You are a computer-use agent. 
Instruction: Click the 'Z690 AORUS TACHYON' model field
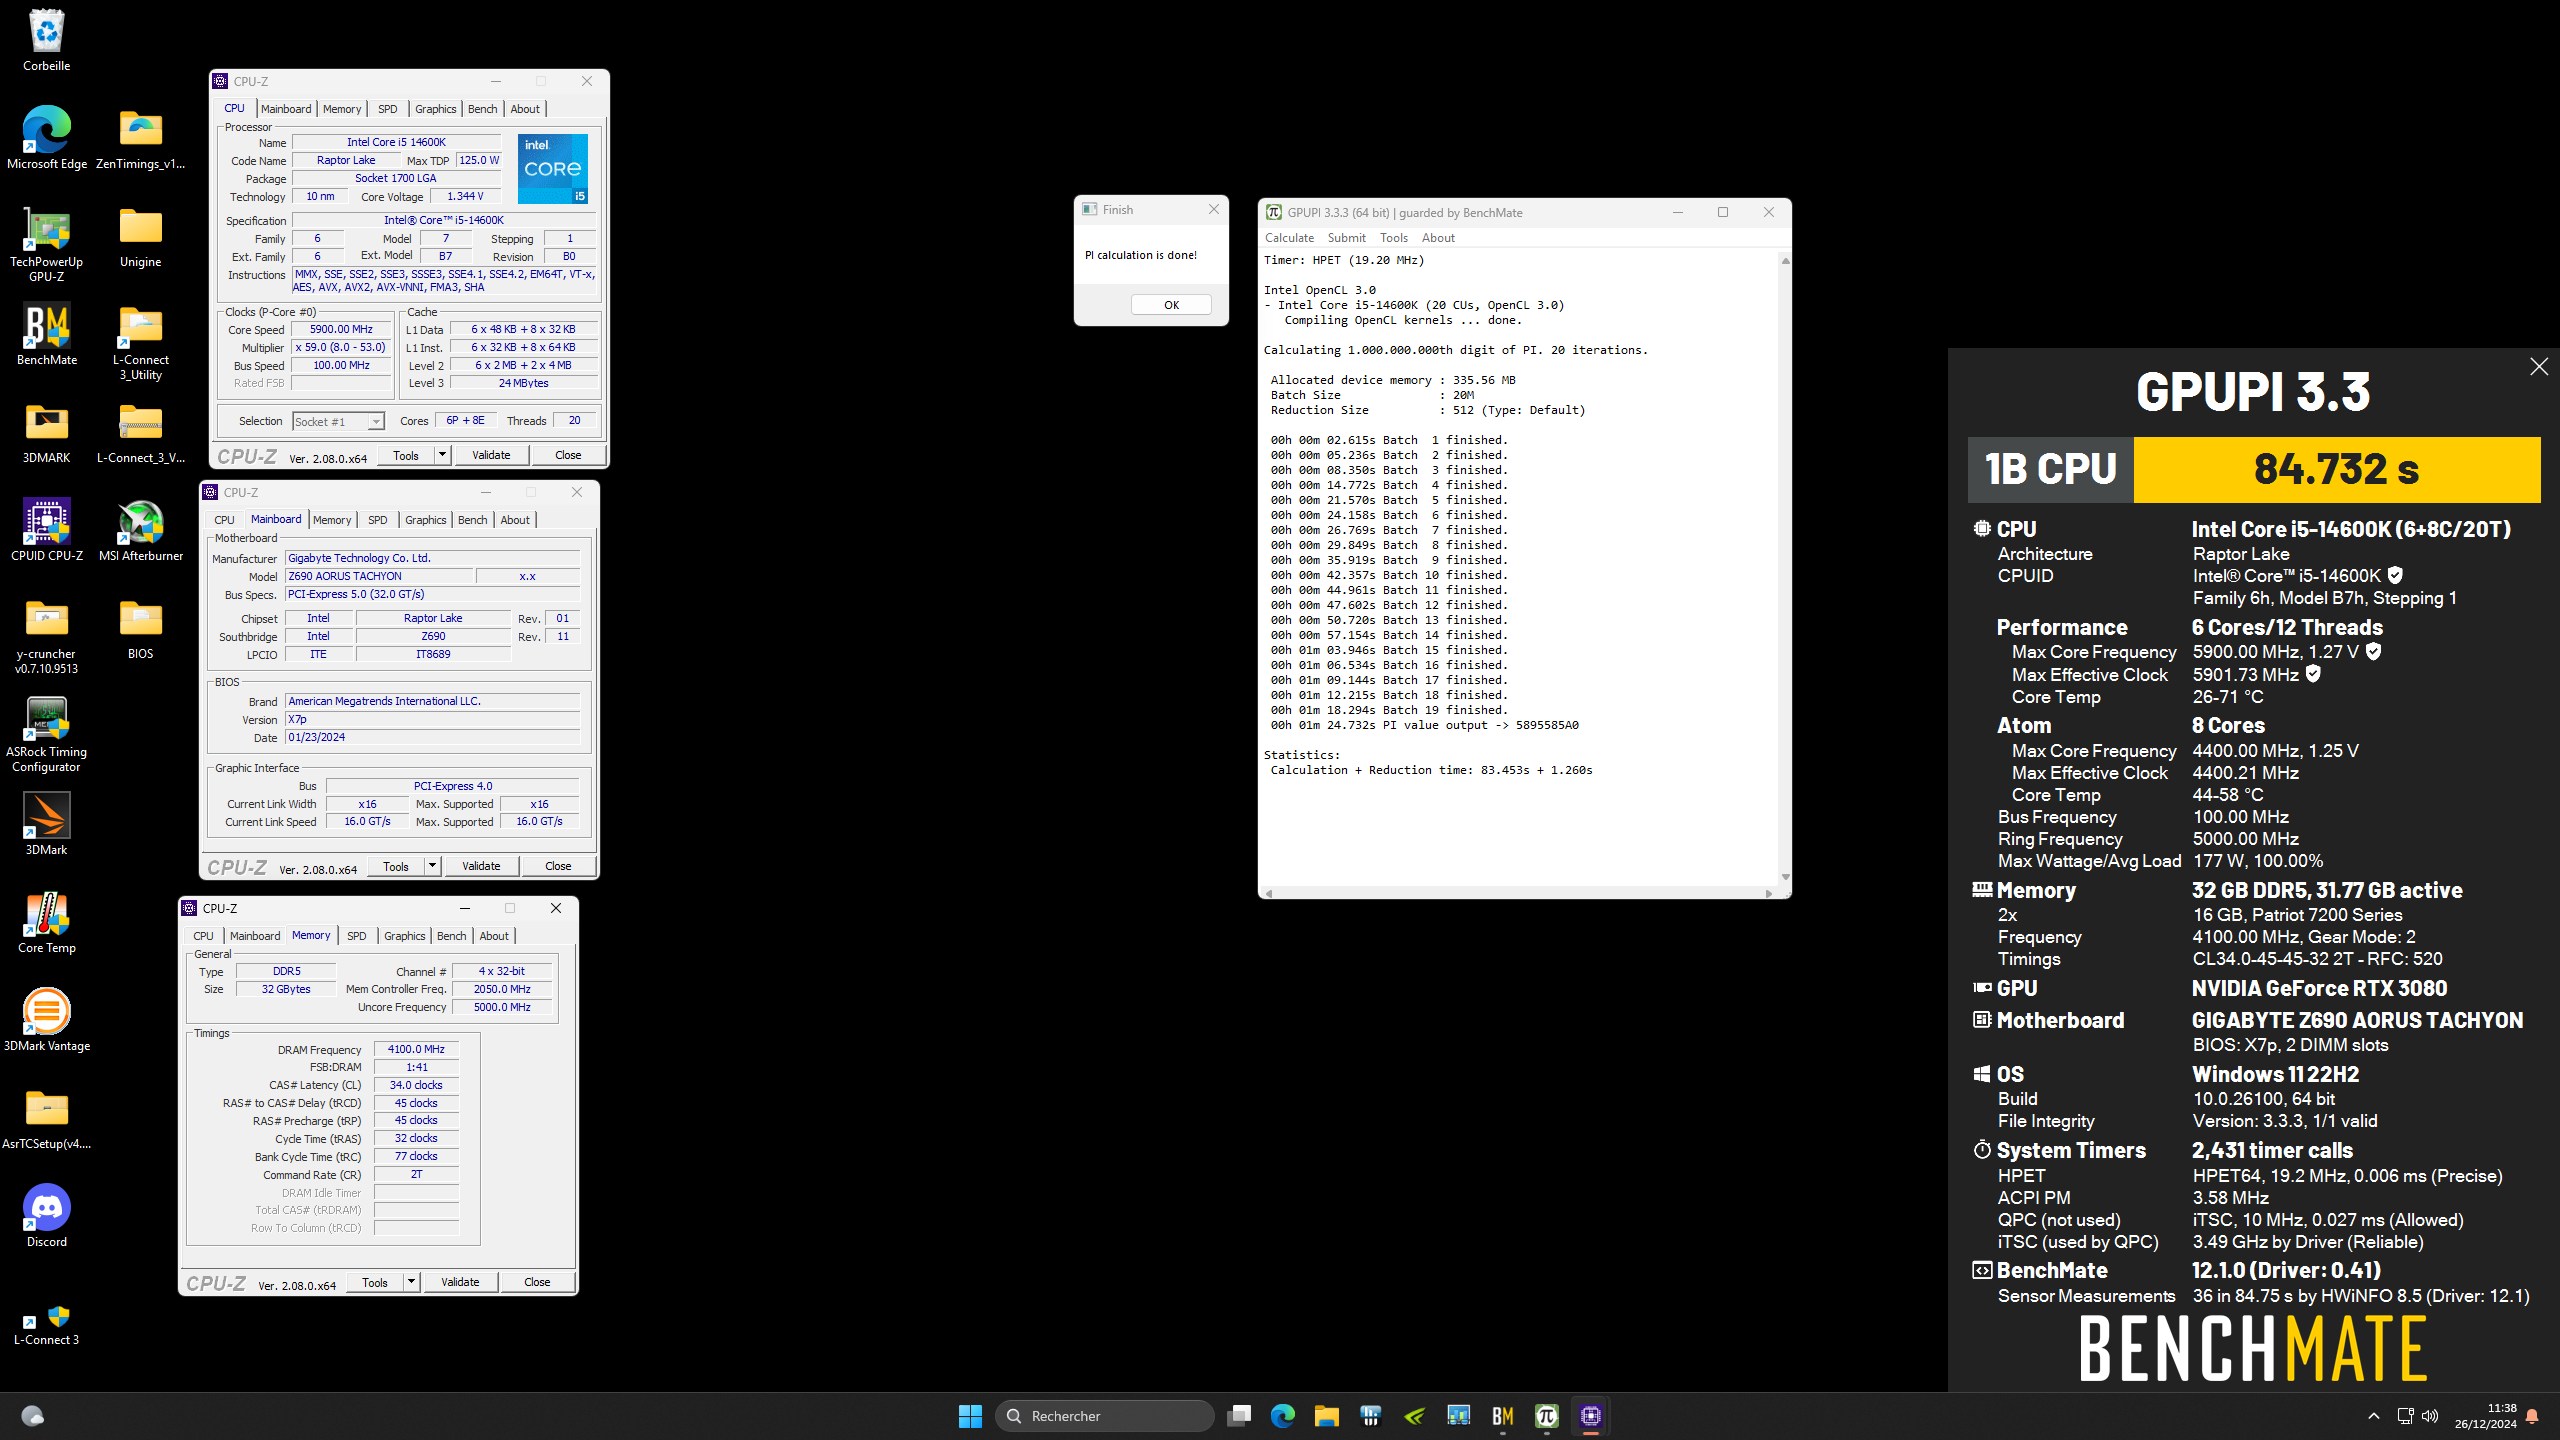click(x=379, y=577)
